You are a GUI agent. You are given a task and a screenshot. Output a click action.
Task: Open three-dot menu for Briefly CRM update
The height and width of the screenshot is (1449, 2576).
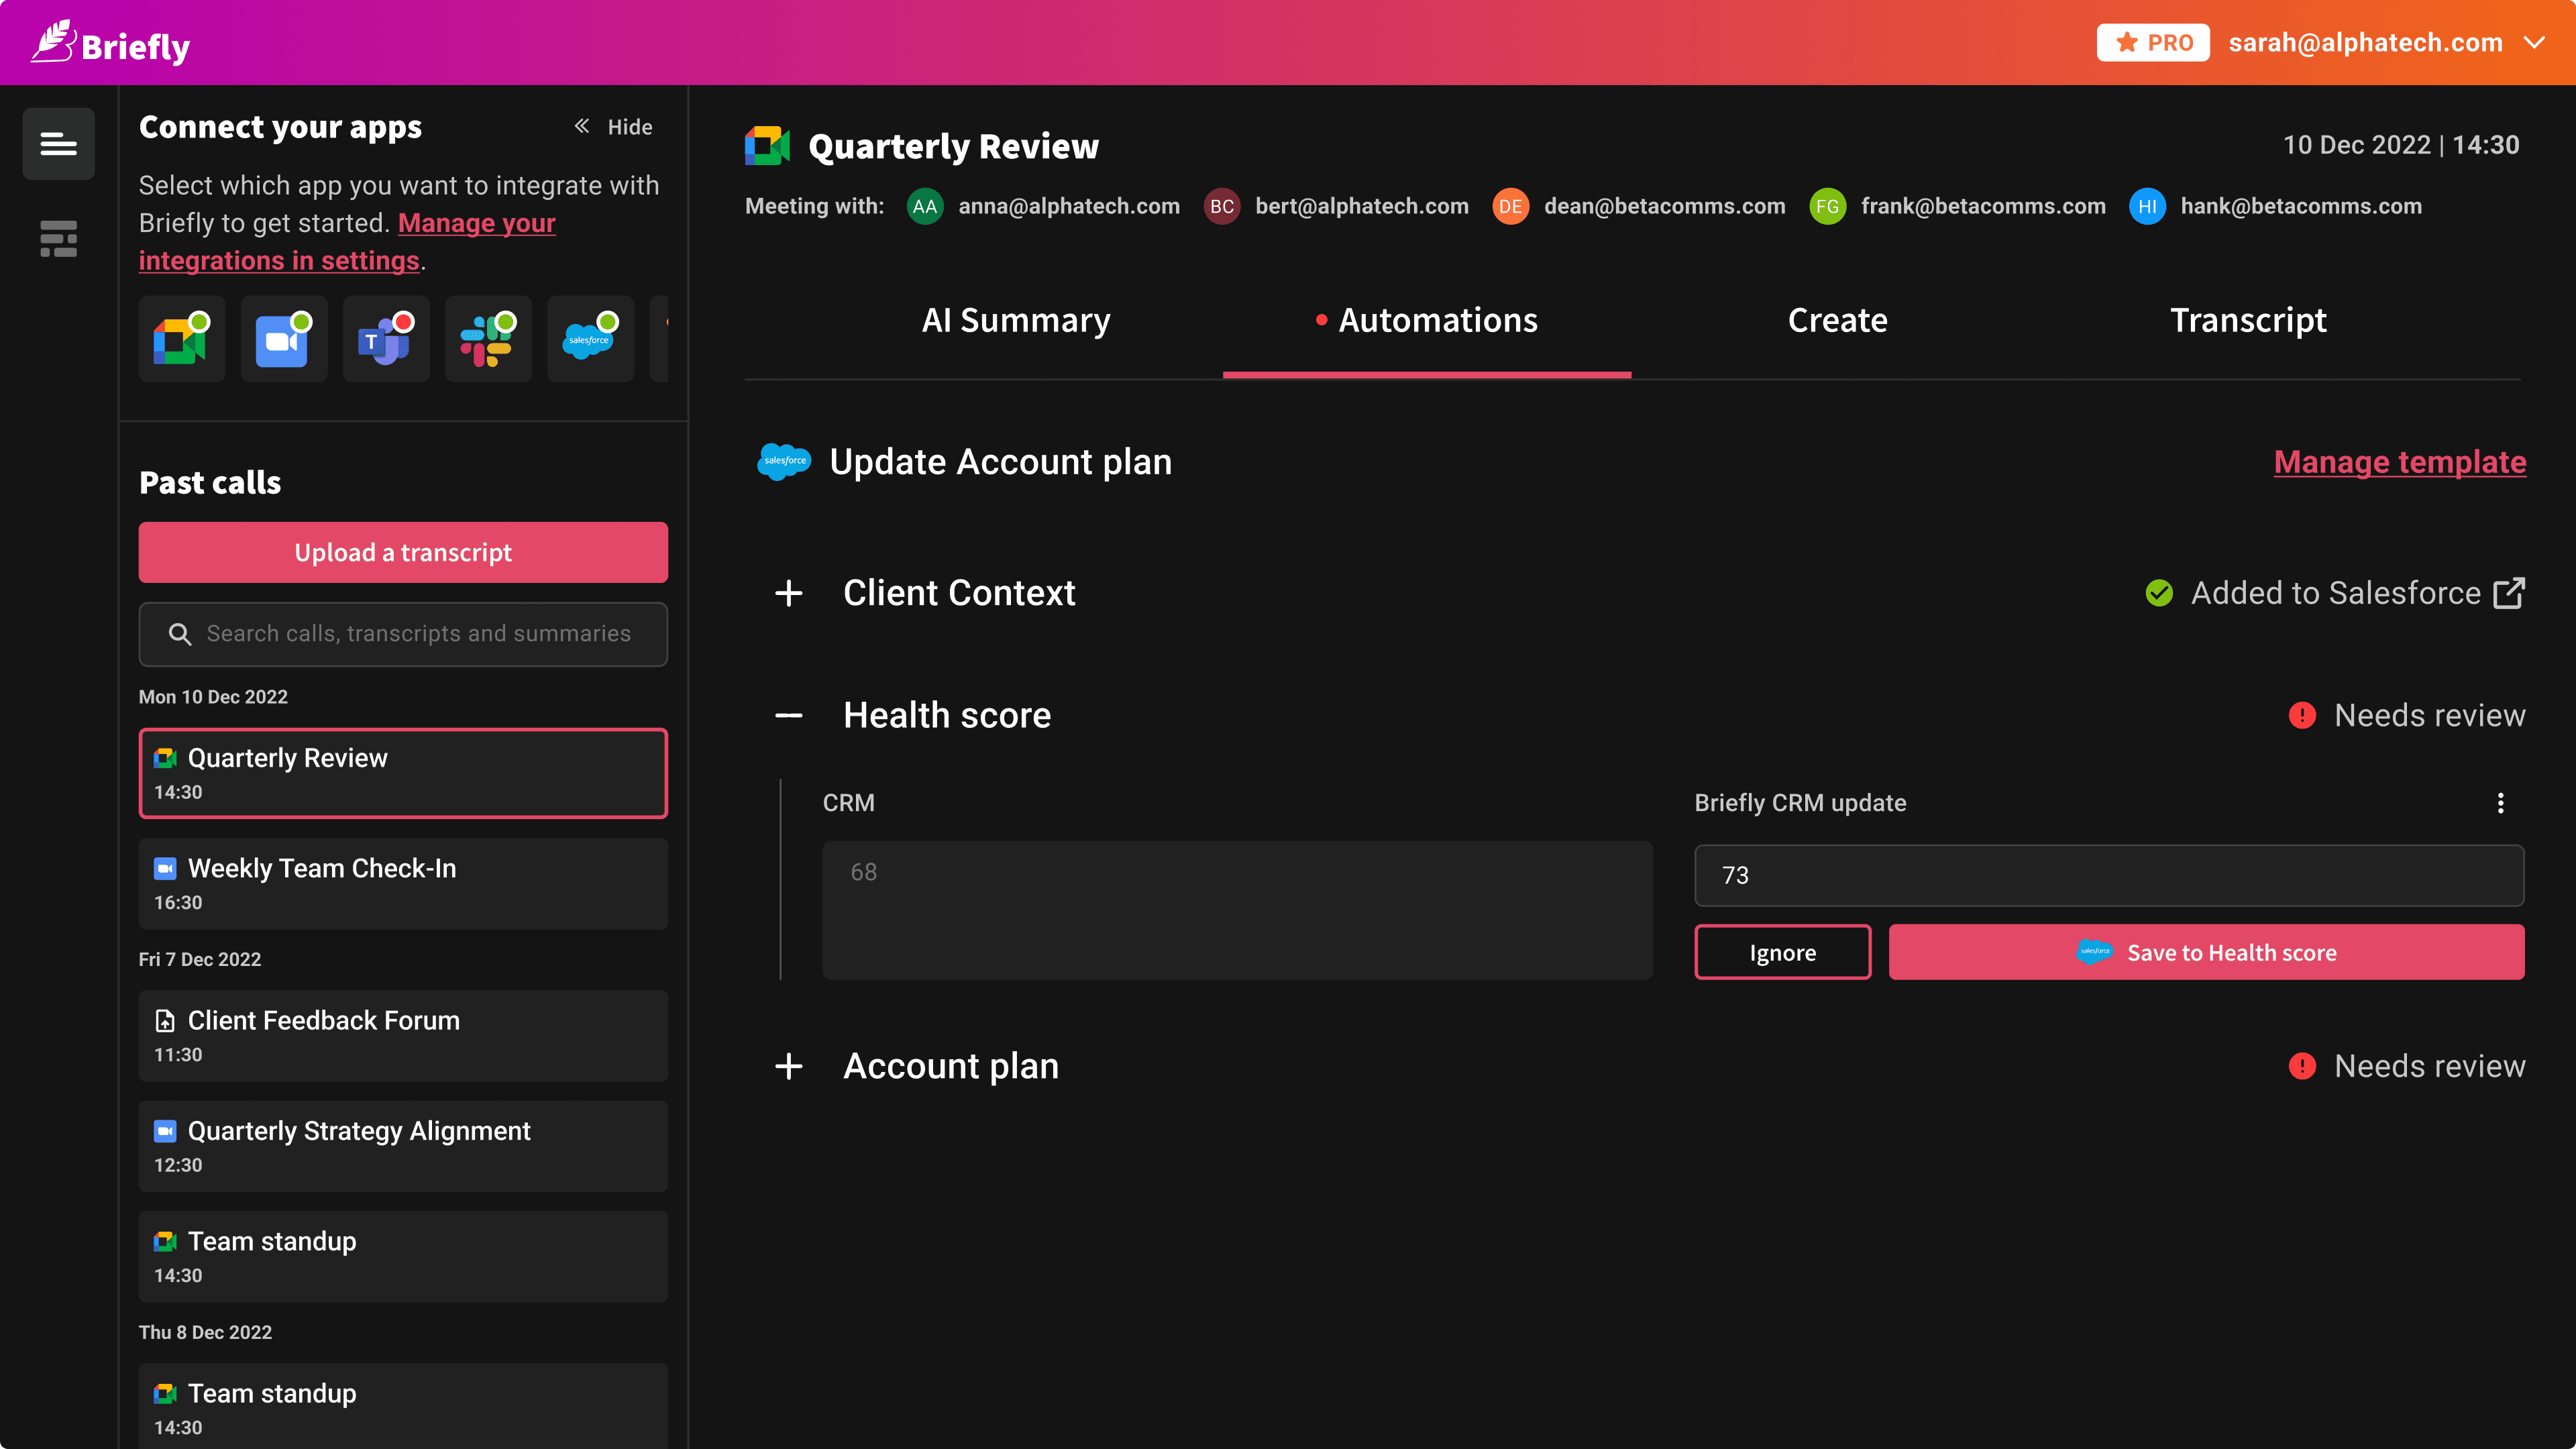tap(2500, 803)
